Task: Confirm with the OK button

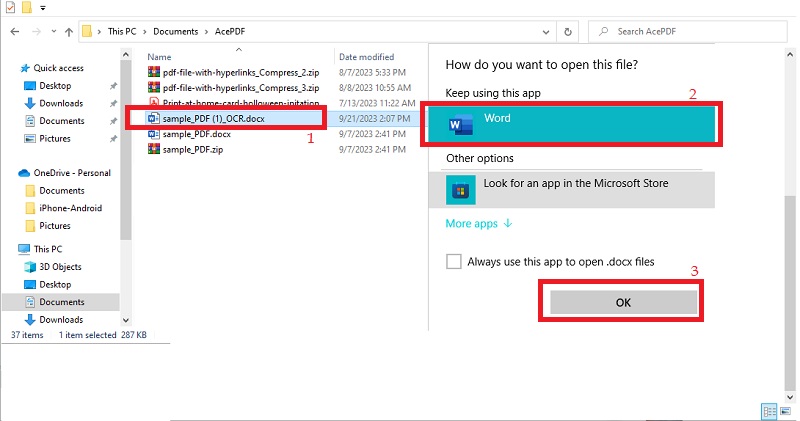Action: (x=623, y=303)
